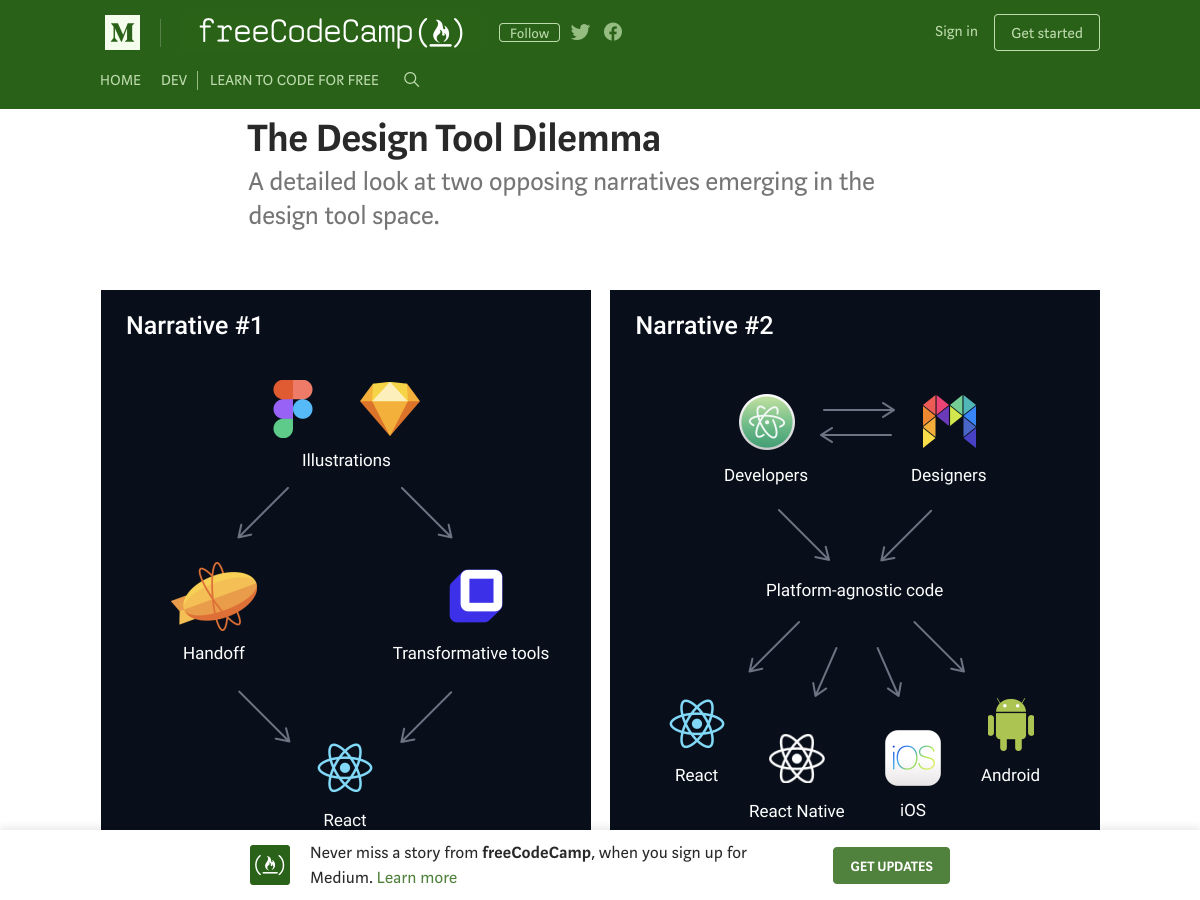Click the Developers Atom editor icon
Image resolution: width=1200 pixels, height=900 pixels.
click(x=766, y=422)
